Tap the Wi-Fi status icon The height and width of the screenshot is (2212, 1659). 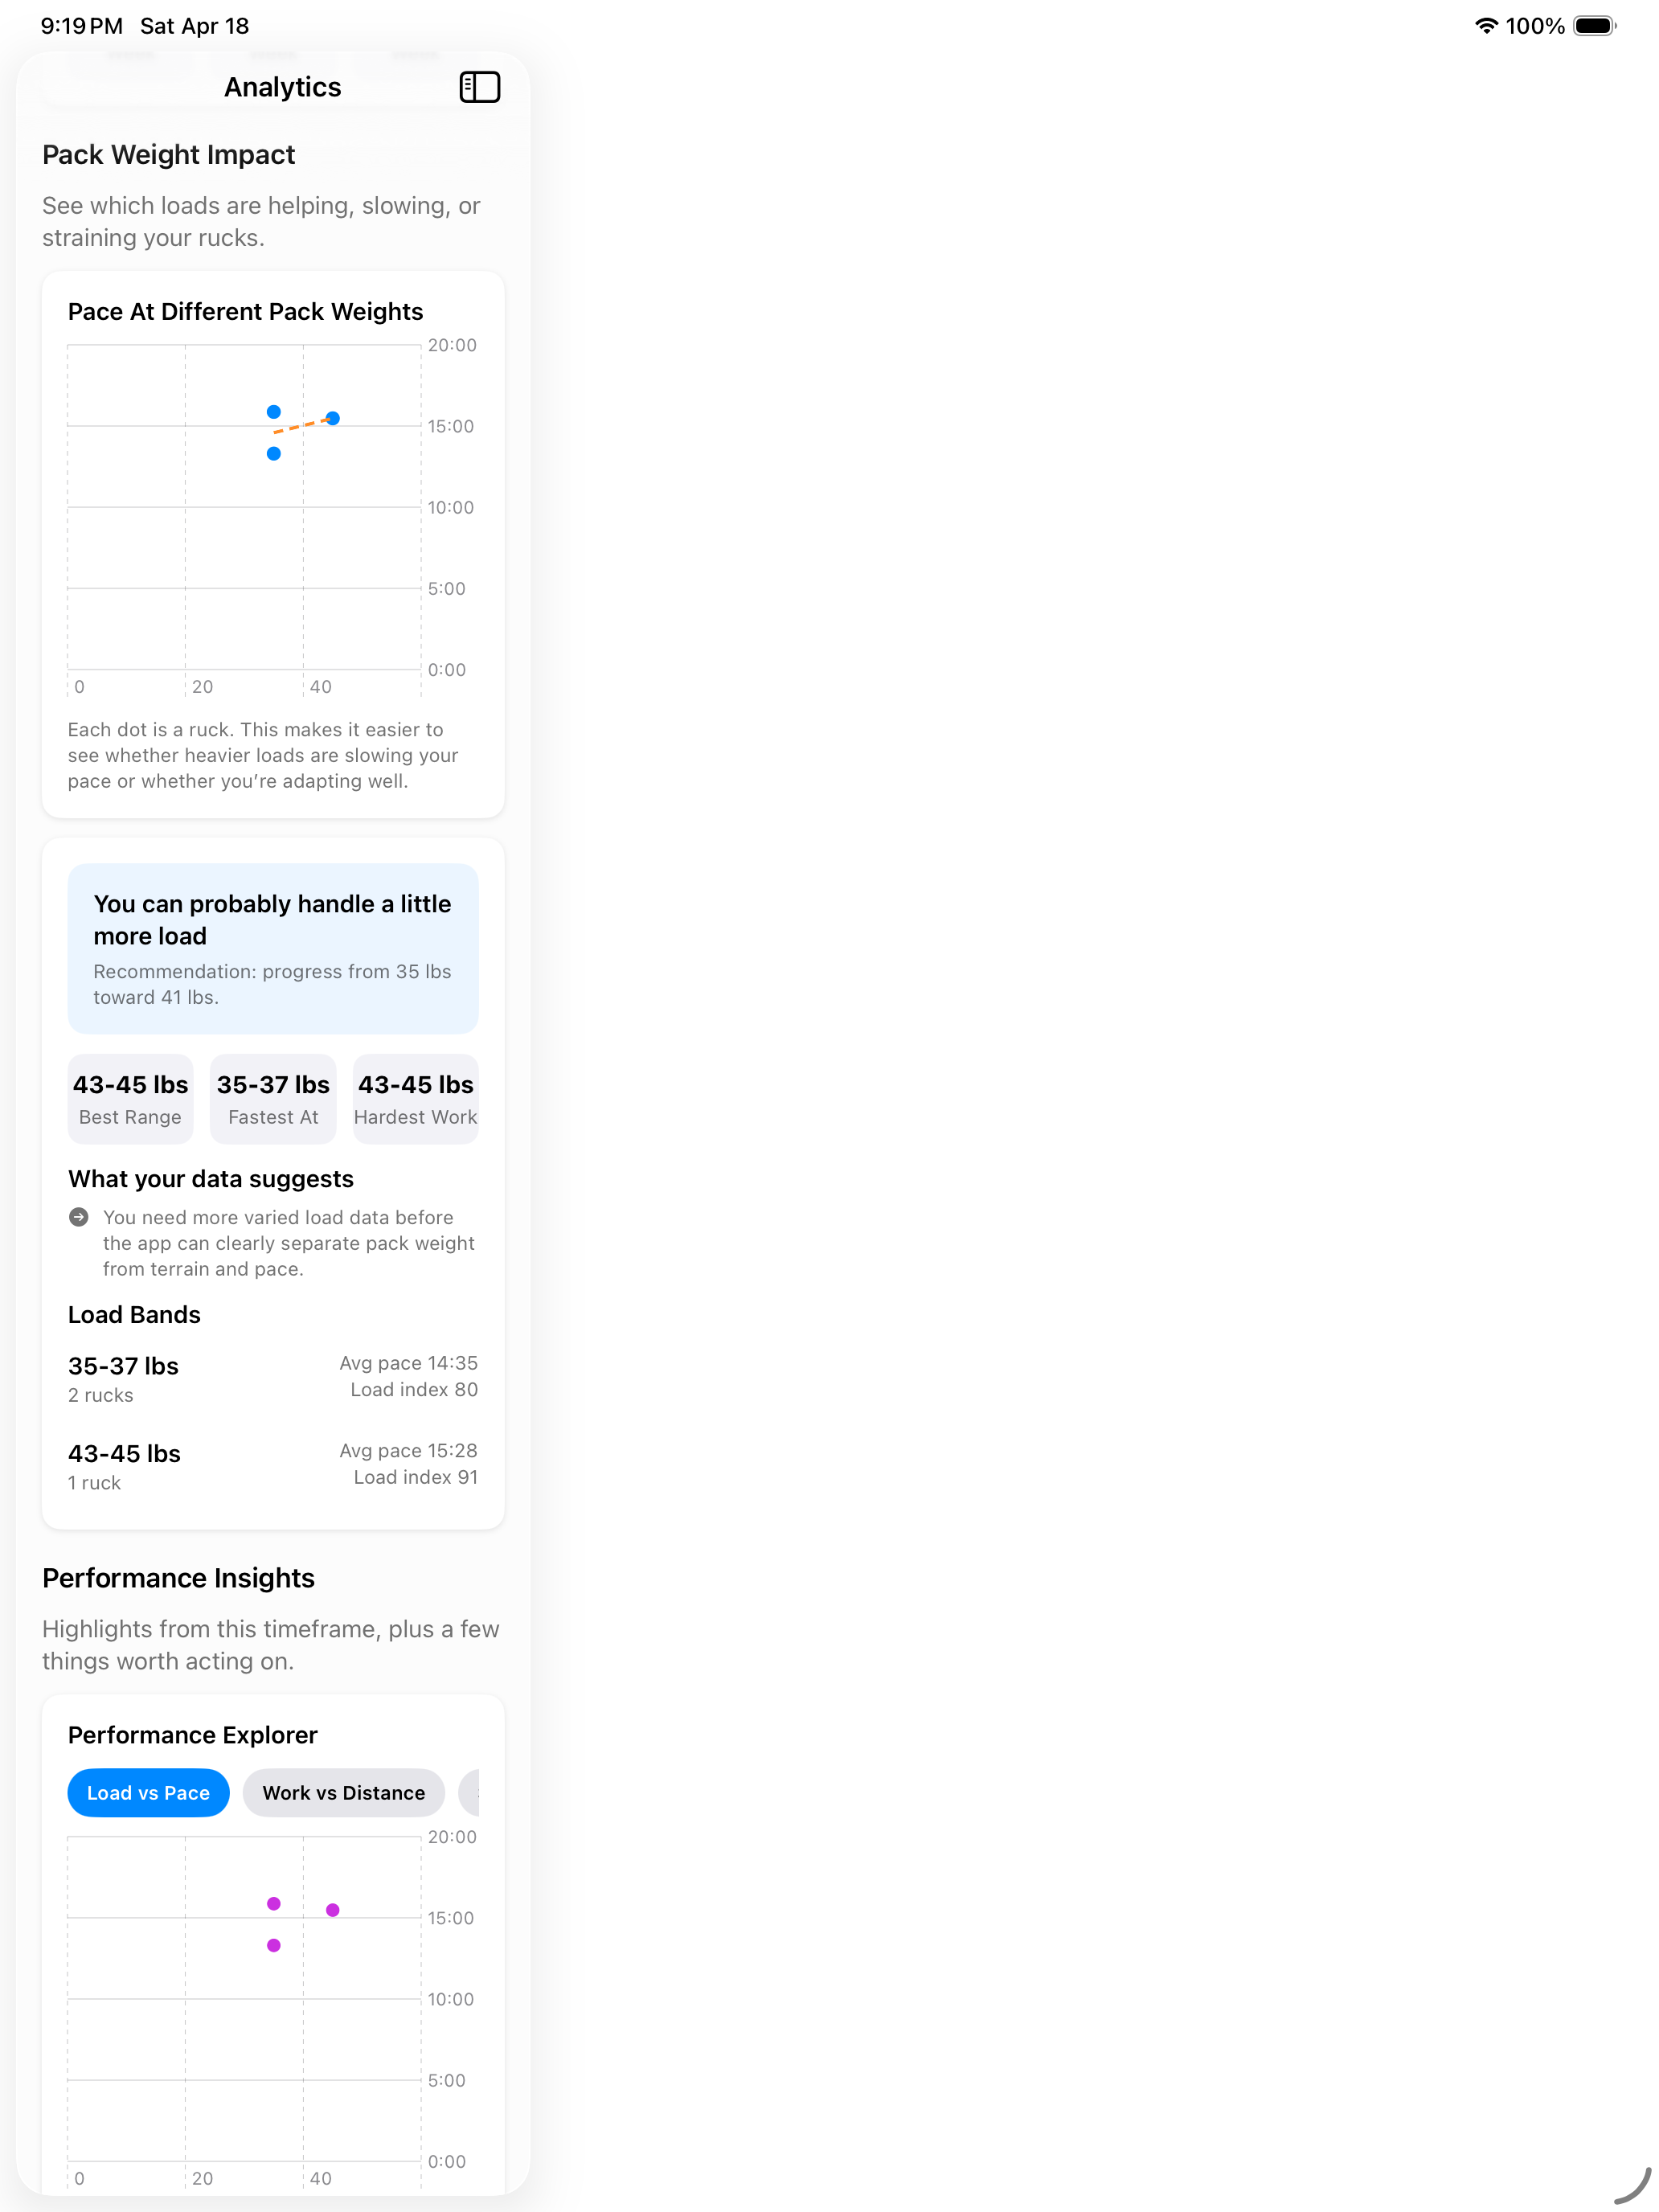1486,26
